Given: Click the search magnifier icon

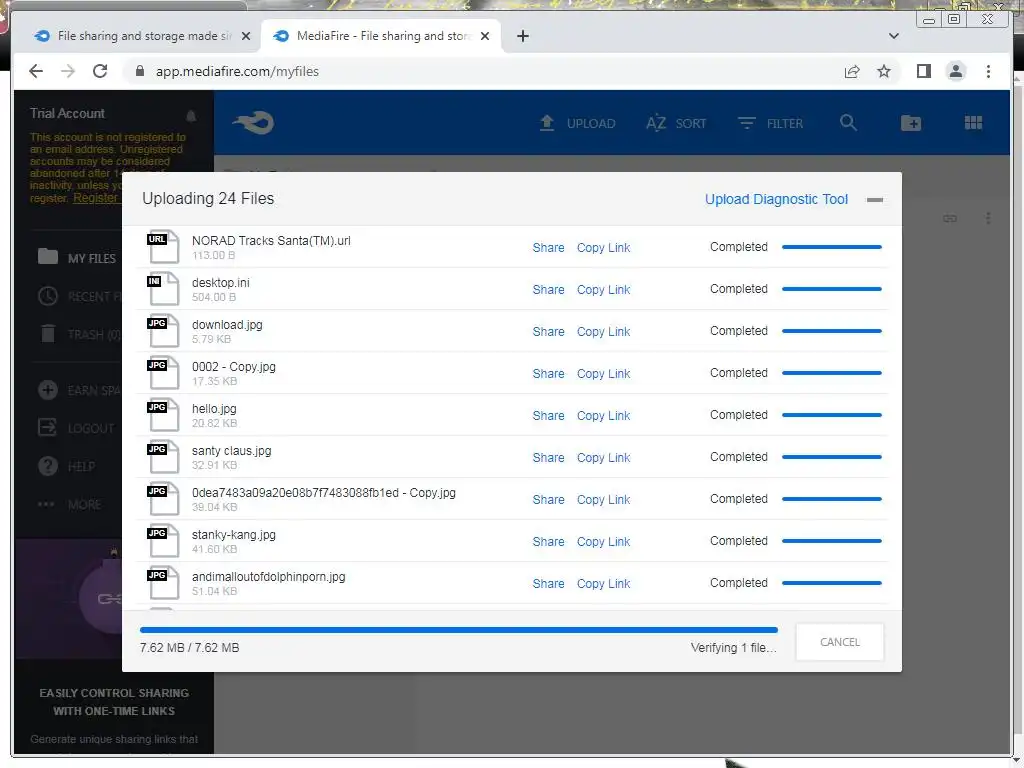Looking at the screenshot, I should (848, 122).
